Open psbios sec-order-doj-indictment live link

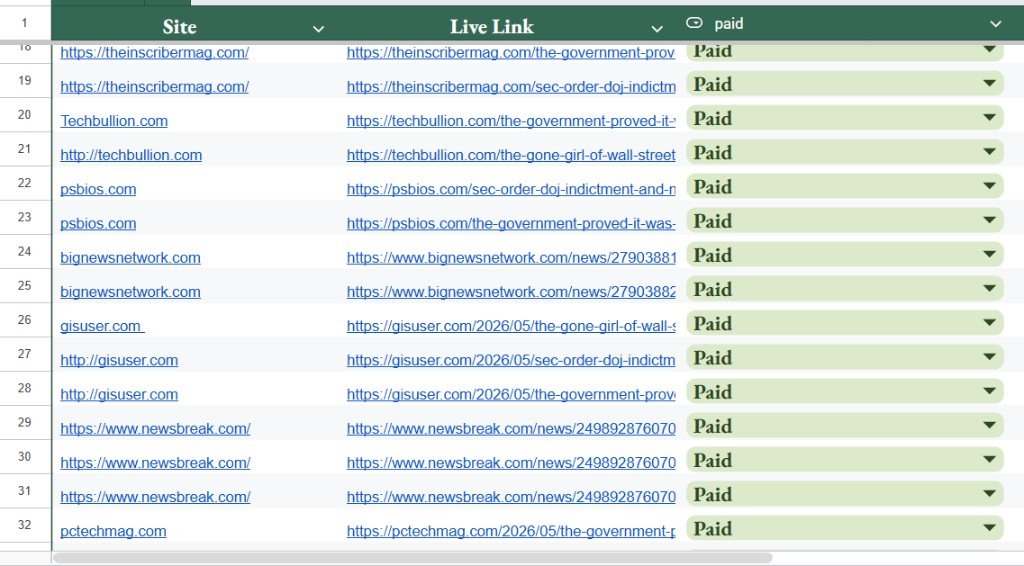tap(511, 189)
